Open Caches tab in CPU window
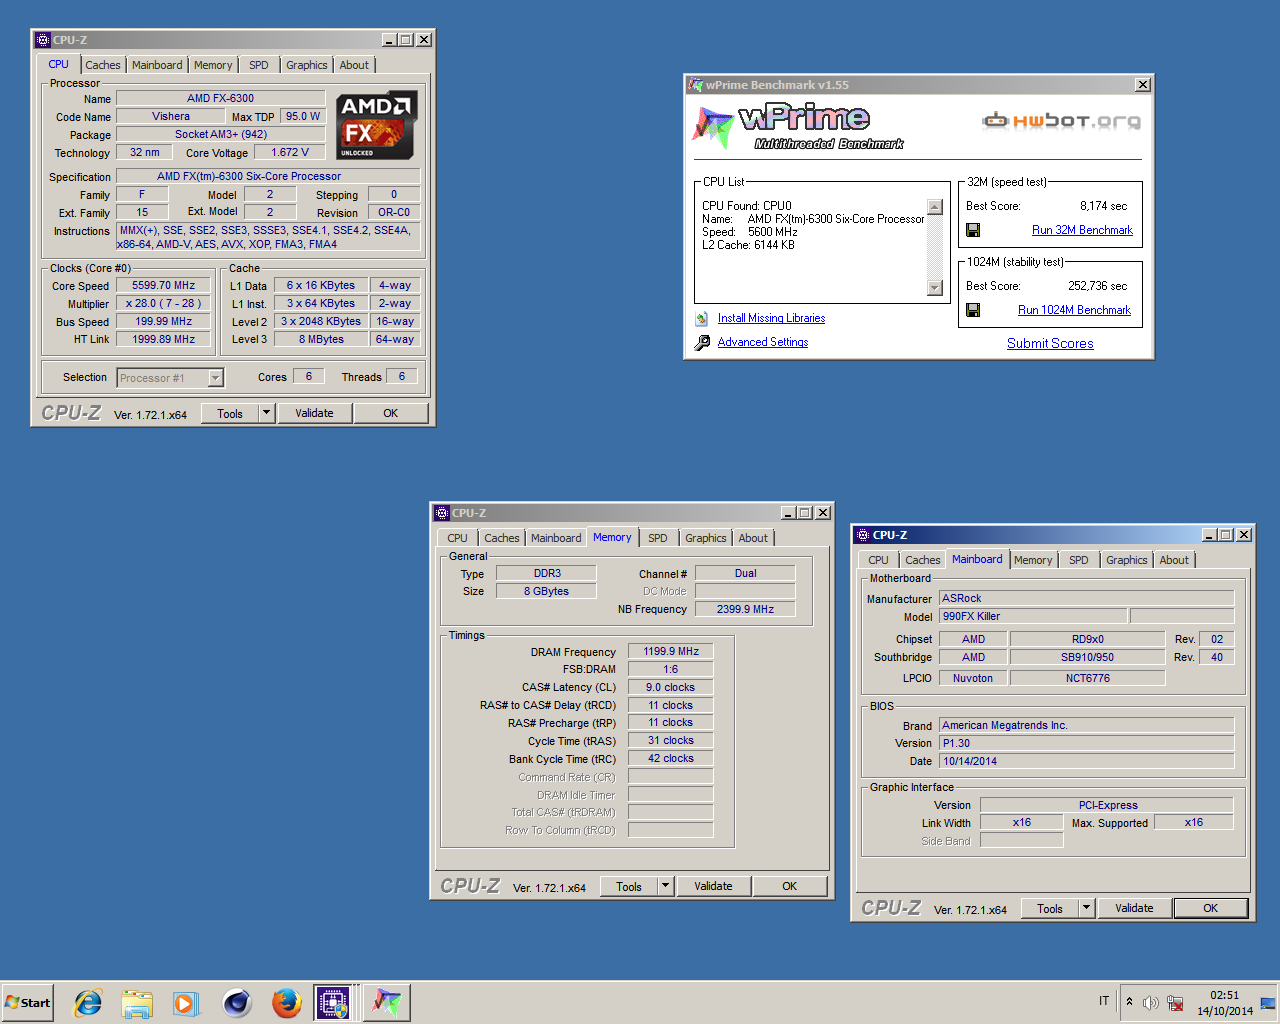Viewport: 1280px width, 1024px height. click(x=102, y=65)
